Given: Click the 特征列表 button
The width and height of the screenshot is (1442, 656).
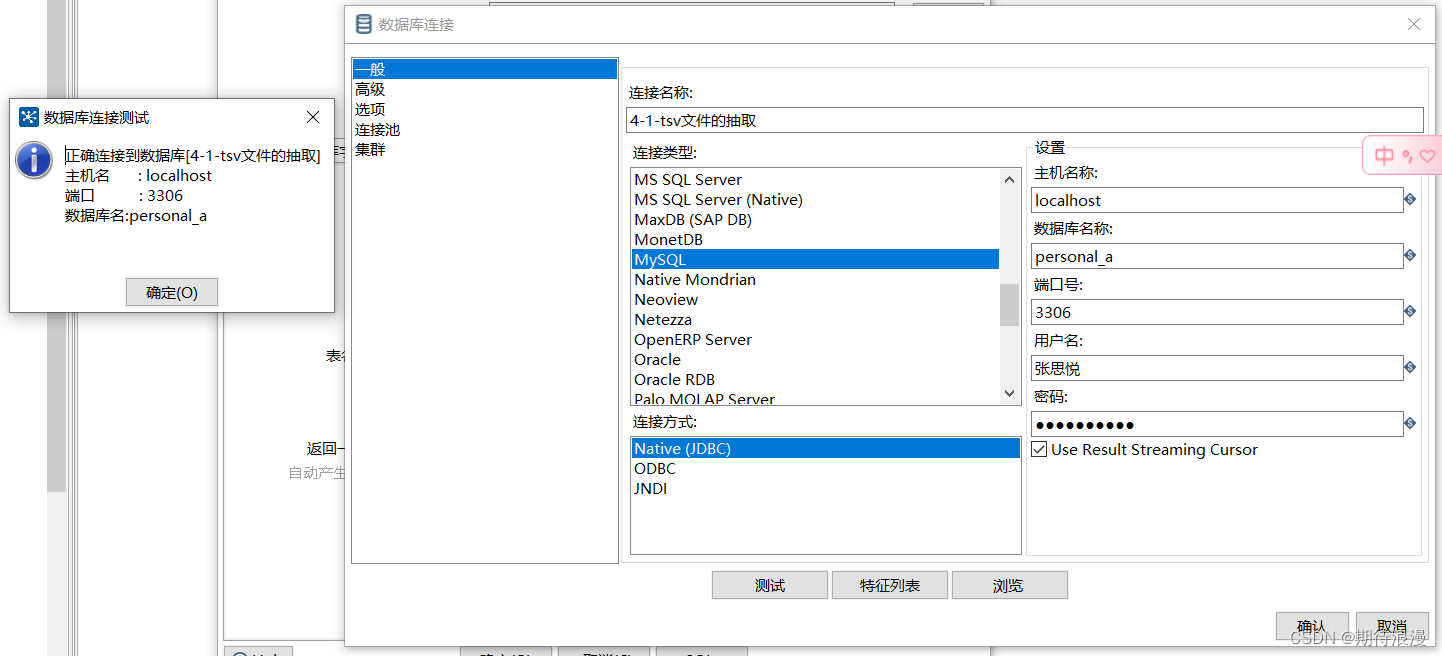Looking at the screenshot, I should (889, 584).
